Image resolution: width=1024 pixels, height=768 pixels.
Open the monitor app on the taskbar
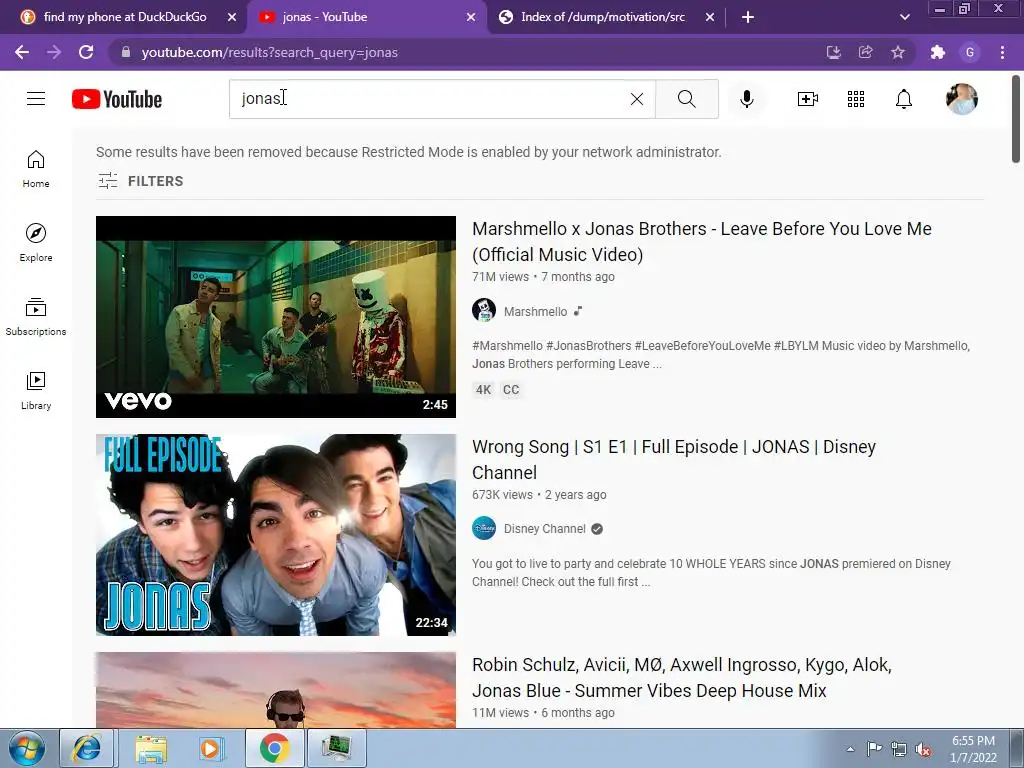[x=337, y=748]
